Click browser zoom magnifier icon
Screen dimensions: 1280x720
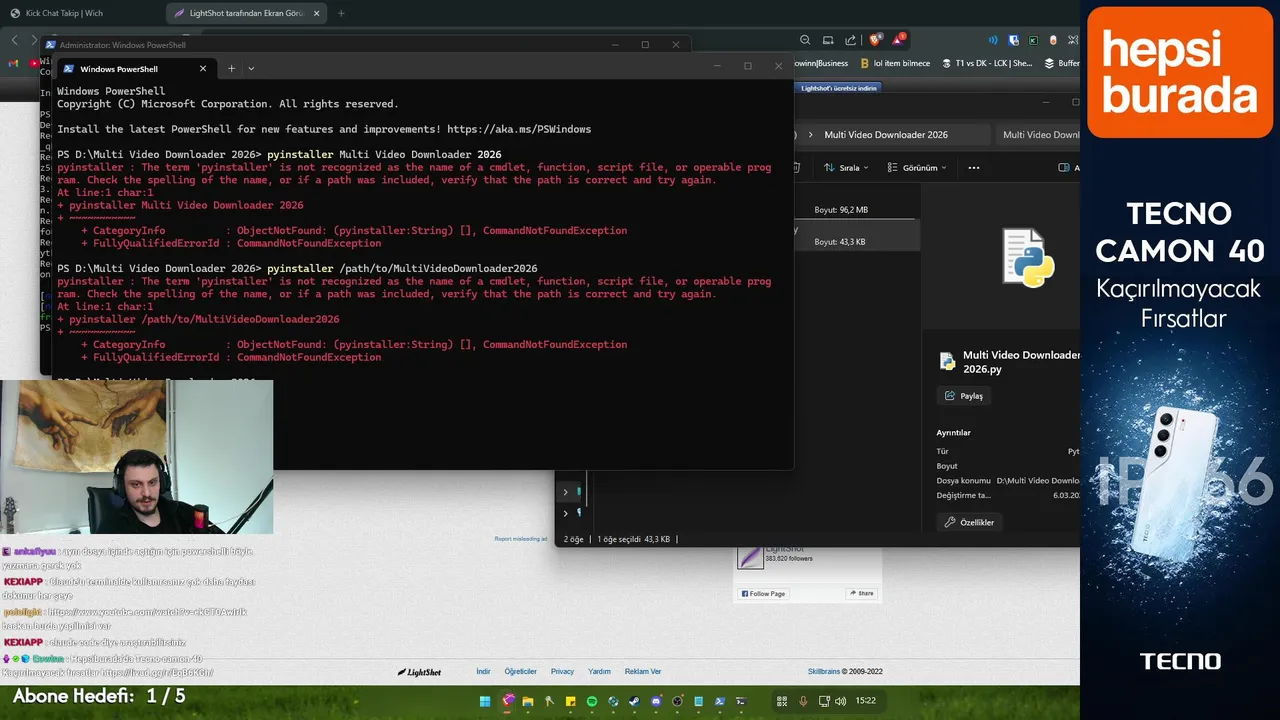805,40
